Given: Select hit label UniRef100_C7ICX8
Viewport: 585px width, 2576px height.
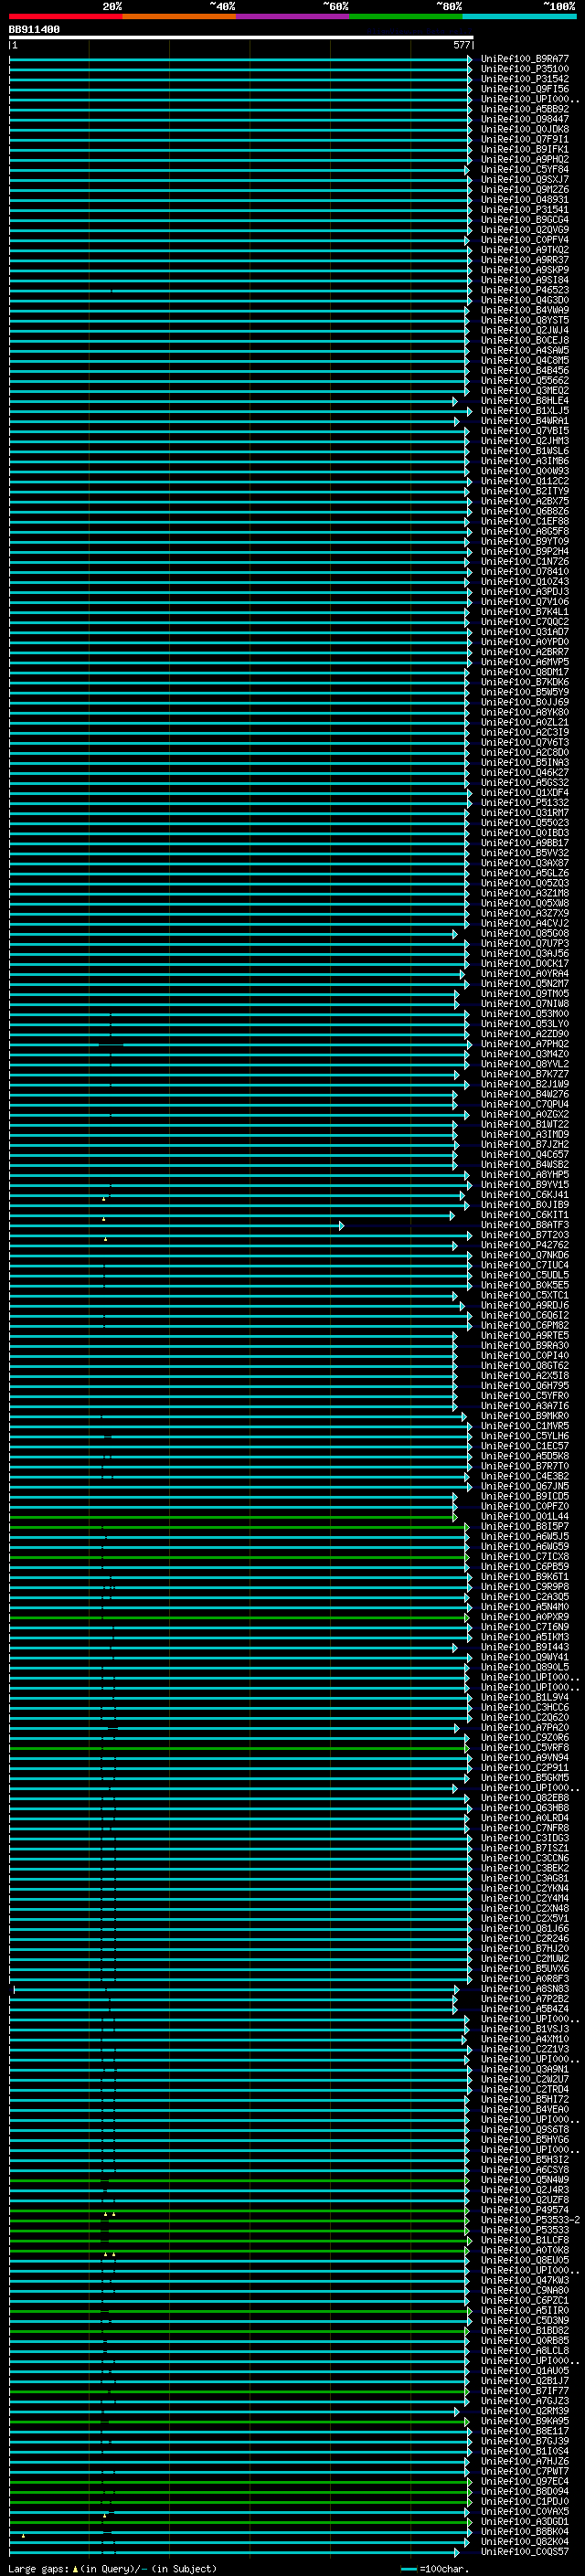Looking at the screenshot, I should tap(525, 1557).
